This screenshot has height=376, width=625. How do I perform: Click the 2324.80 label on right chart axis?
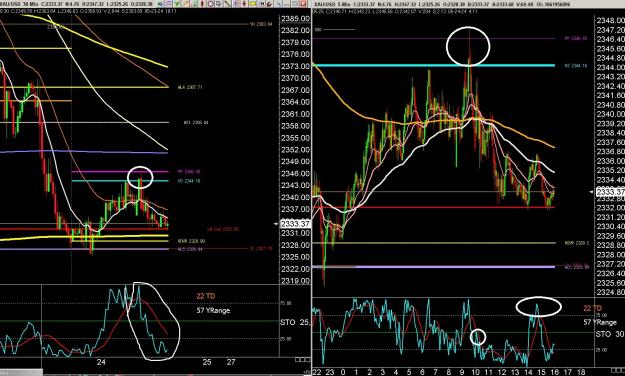tap(610, 292)
